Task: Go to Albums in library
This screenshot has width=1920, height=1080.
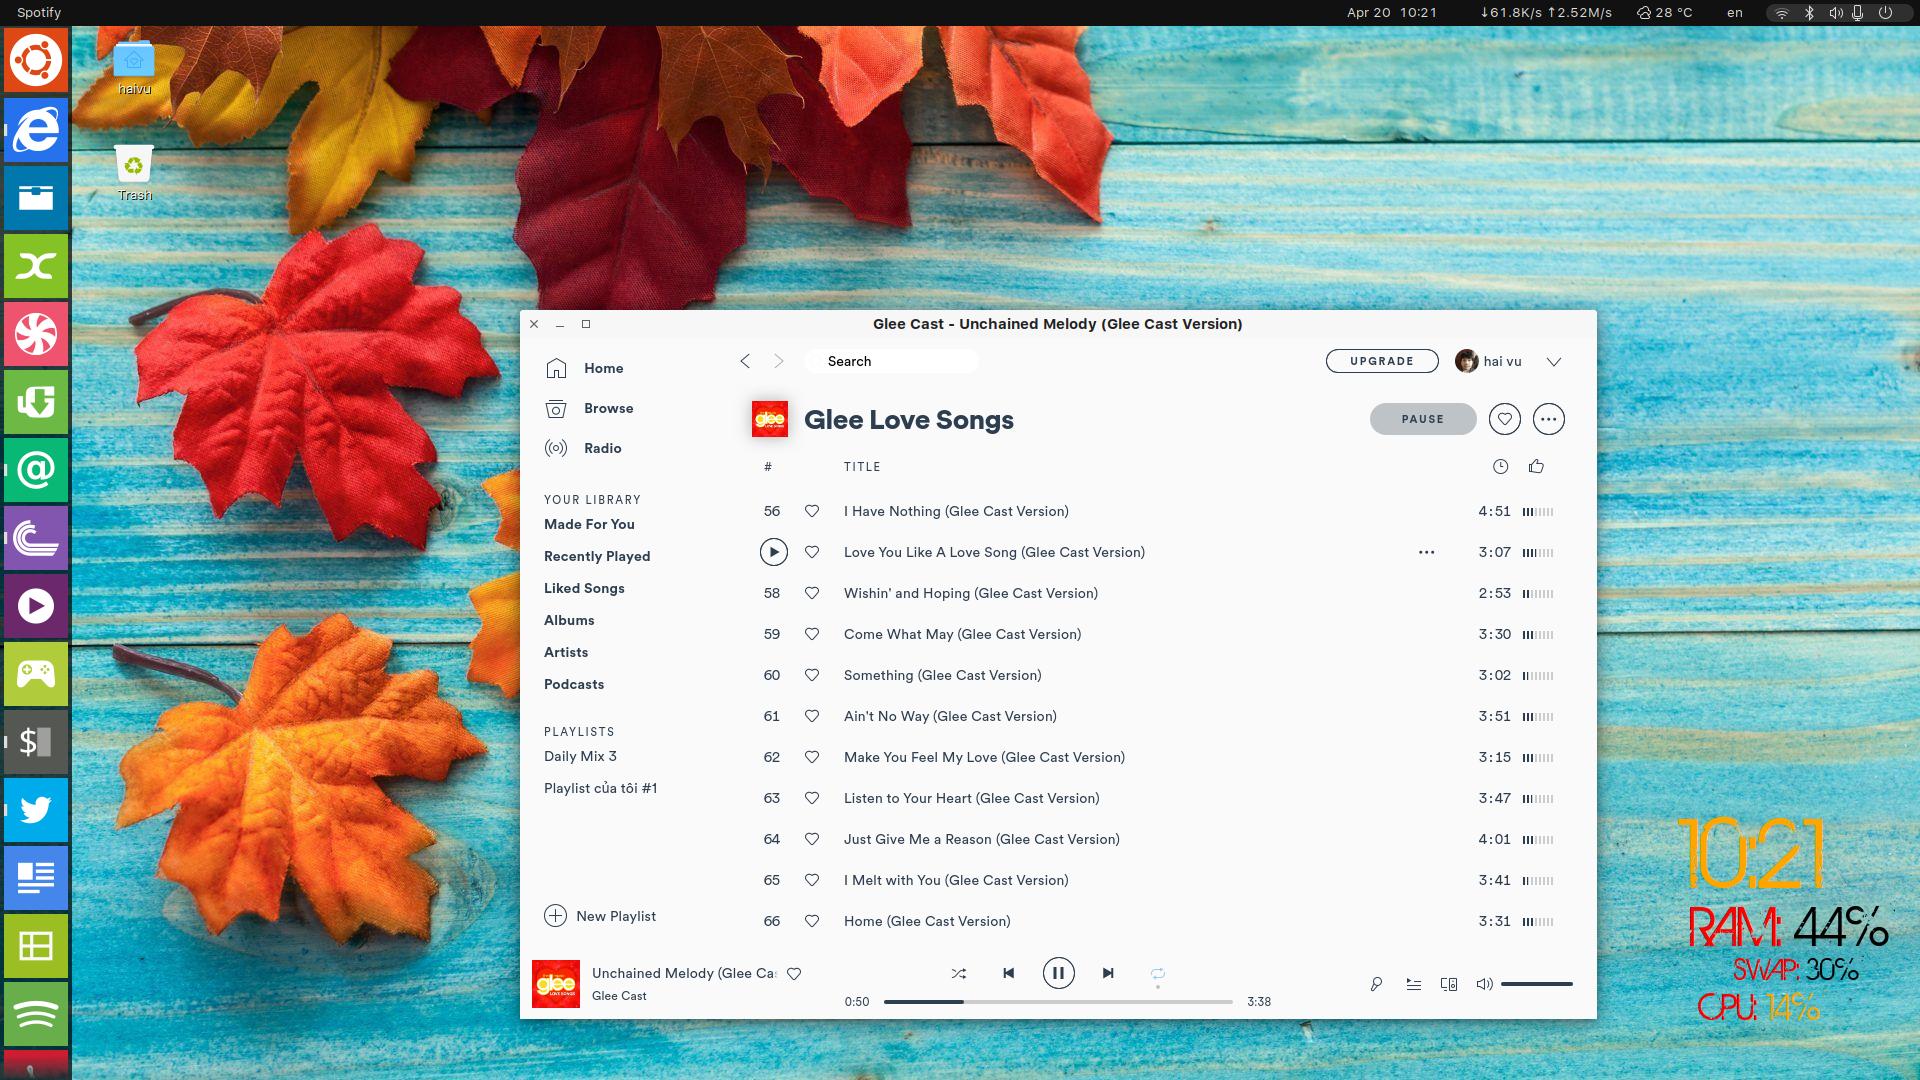Action: click(569, 620)
